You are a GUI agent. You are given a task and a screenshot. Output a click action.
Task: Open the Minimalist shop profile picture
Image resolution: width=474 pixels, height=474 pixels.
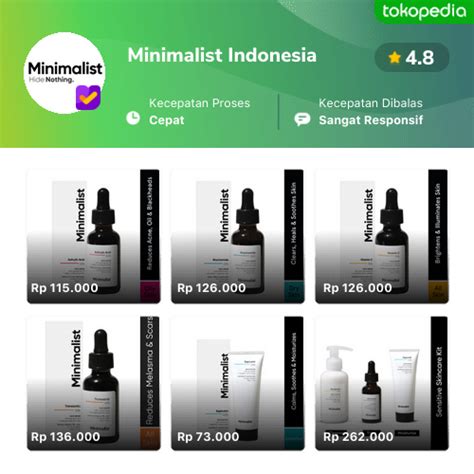point(65,73)
